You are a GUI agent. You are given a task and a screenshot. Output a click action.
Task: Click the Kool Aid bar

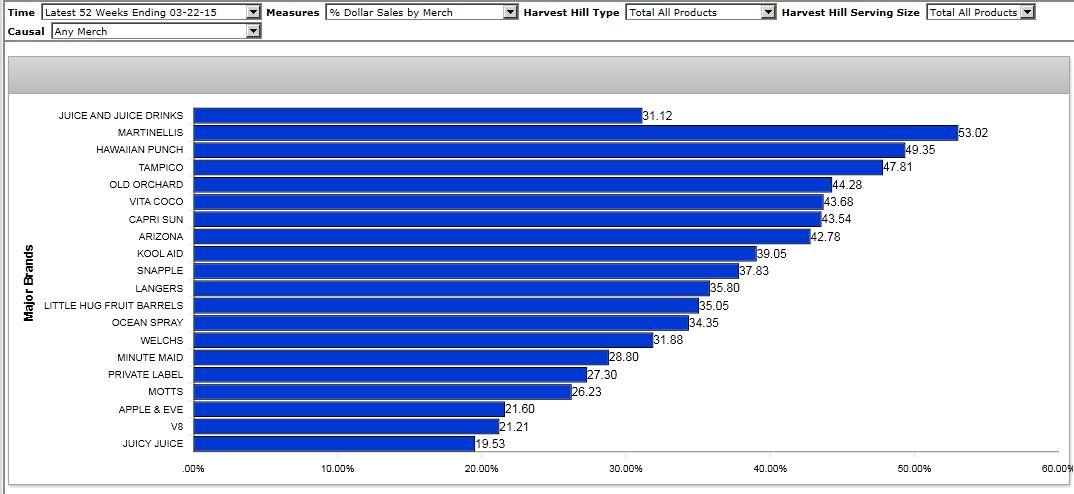[x=475, y=254]
